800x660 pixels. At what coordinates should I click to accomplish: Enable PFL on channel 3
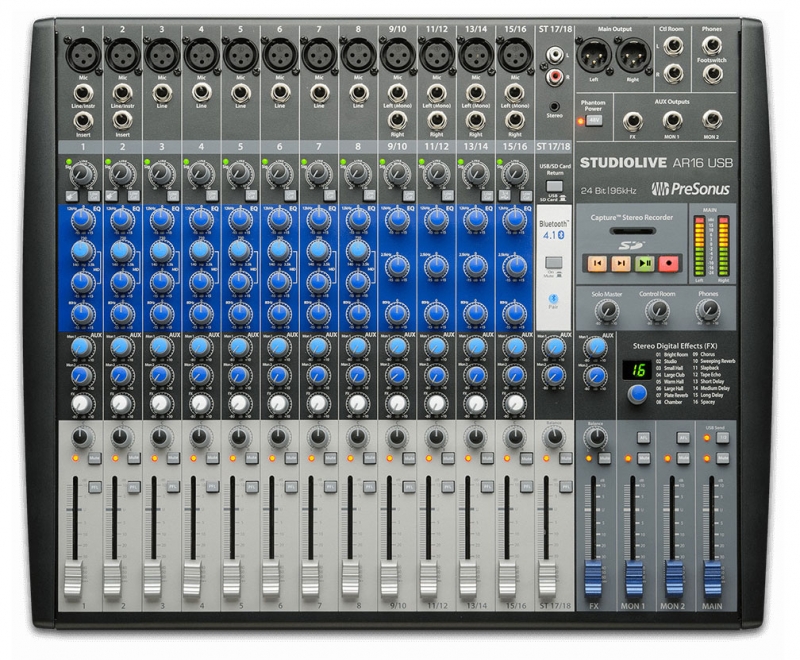[x=173, y=487]
